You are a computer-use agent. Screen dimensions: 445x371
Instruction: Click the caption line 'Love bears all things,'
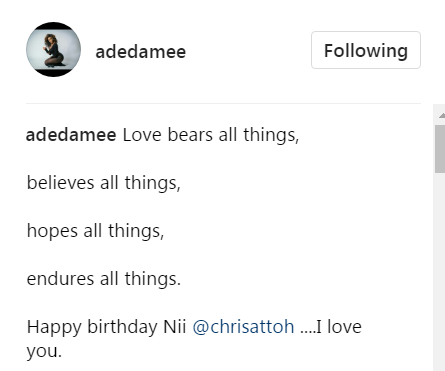[211, 135]
